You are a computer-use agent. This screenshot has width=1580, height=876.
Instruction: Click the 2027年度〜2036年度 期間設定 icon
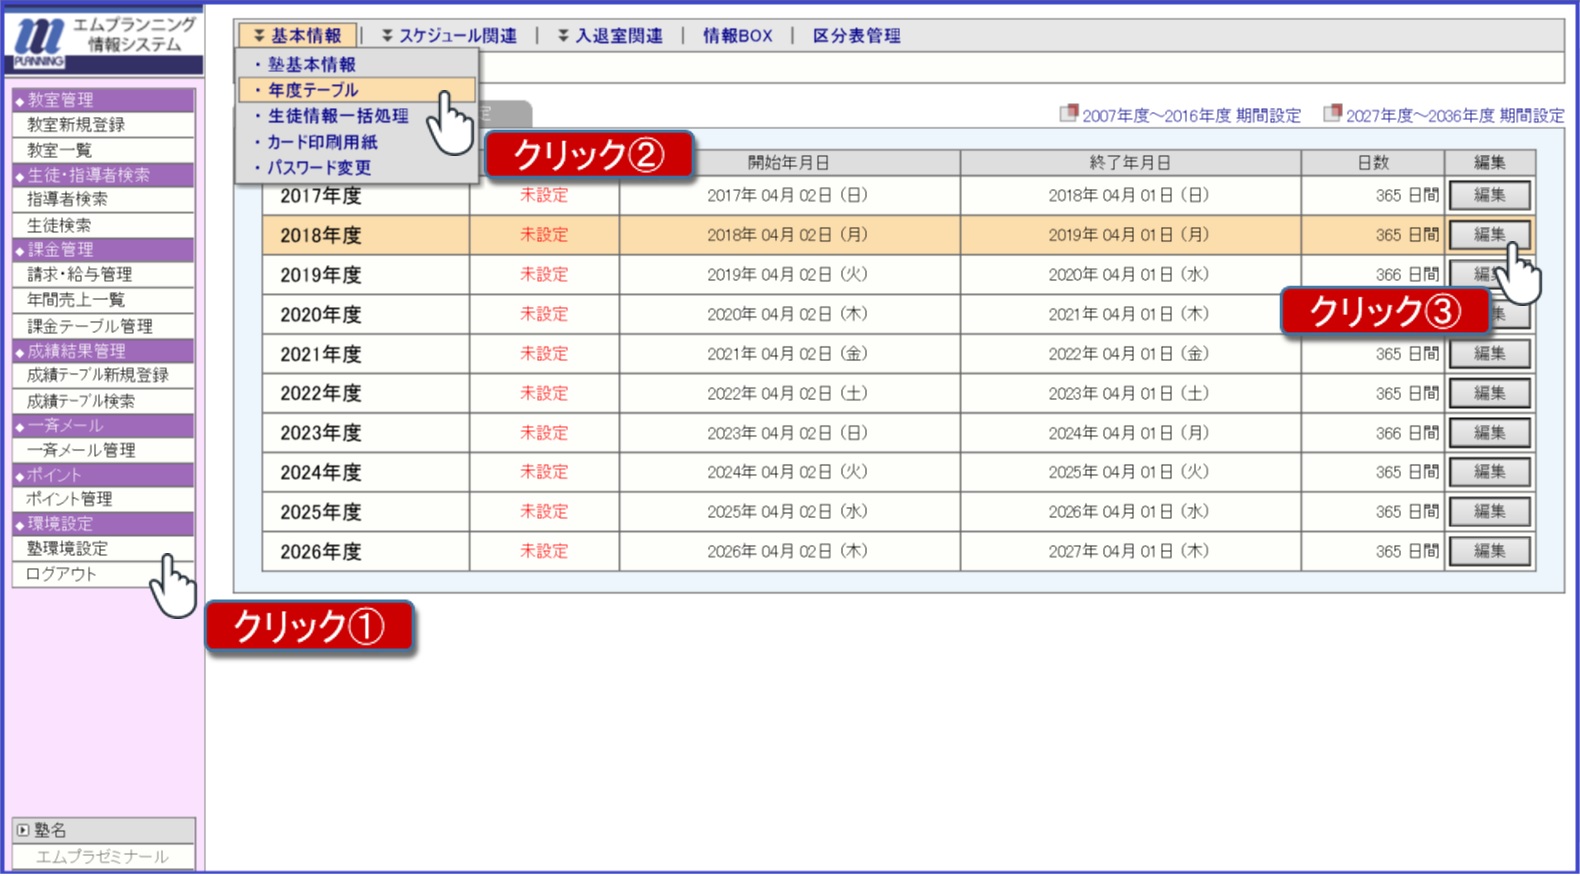pos(1332,114)
